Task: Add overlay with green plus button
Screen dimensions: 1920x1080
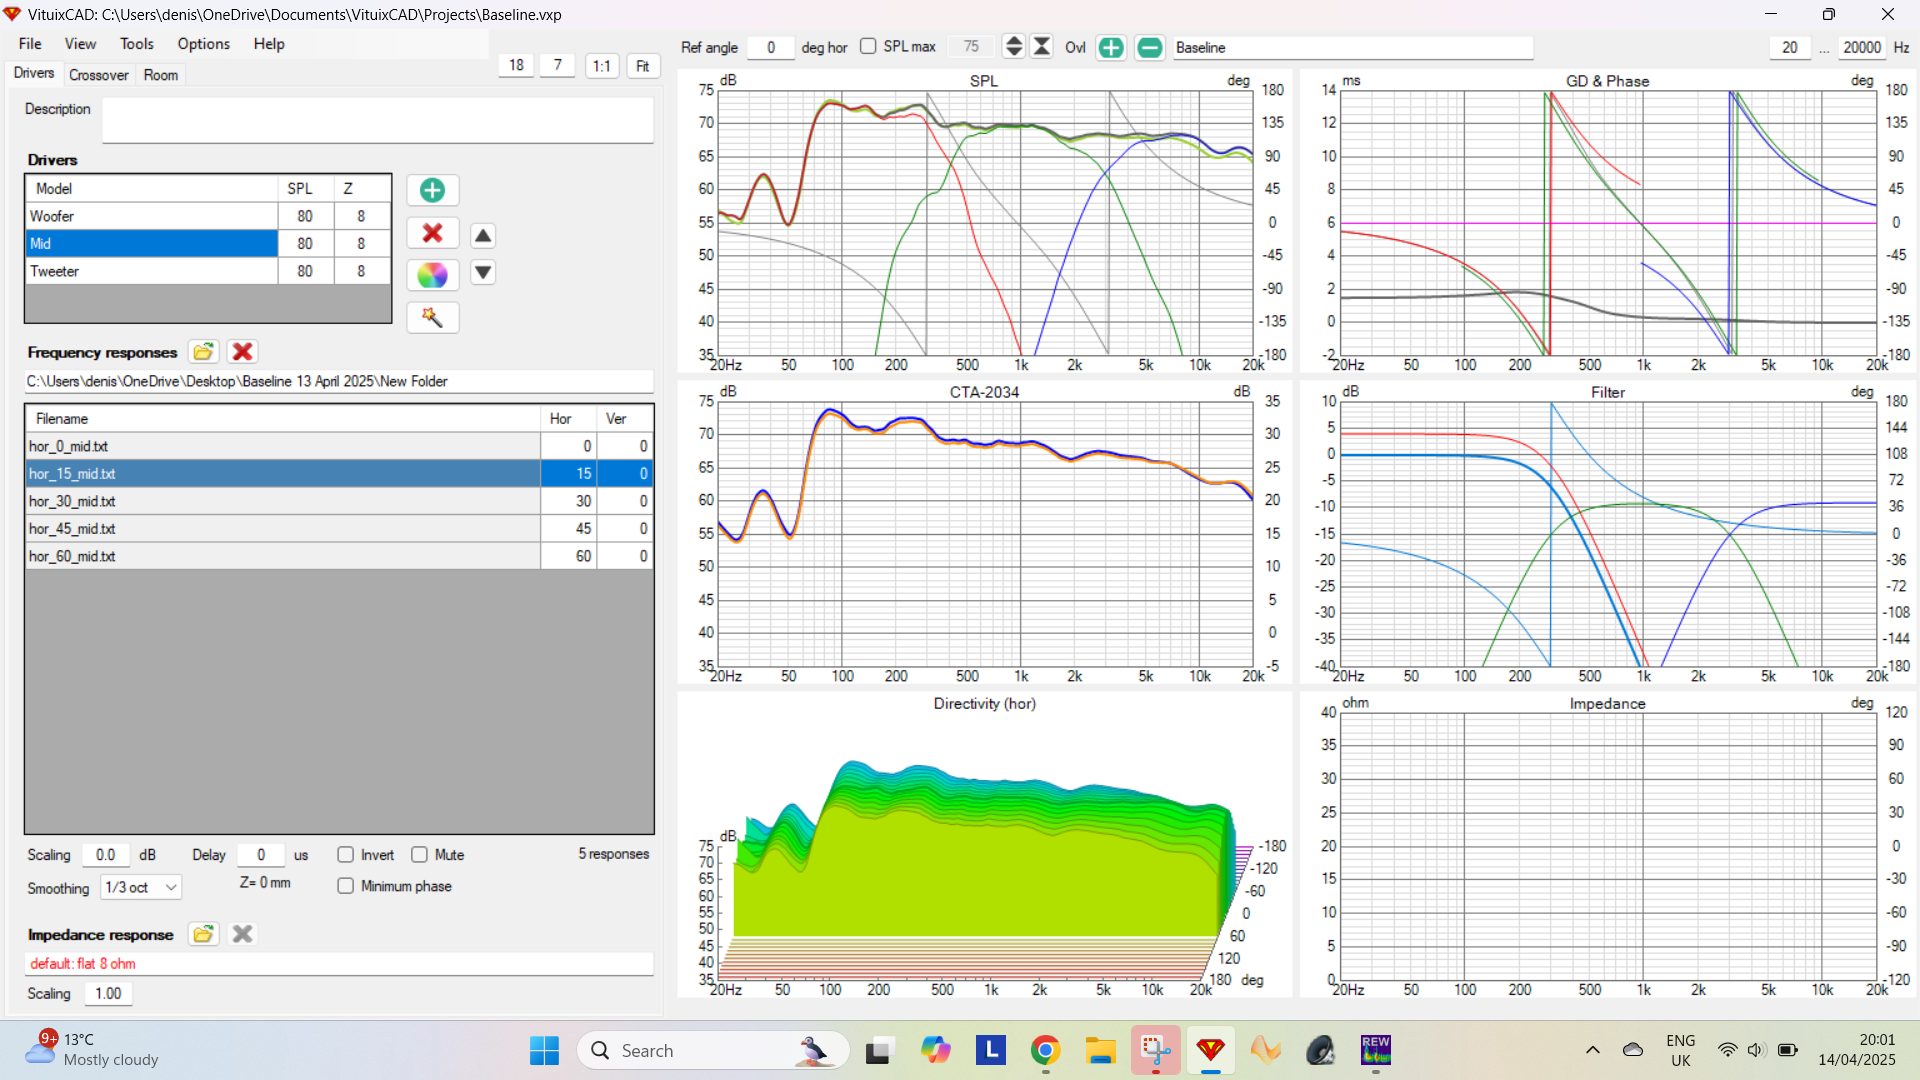Action: (x=1111, y=47)
